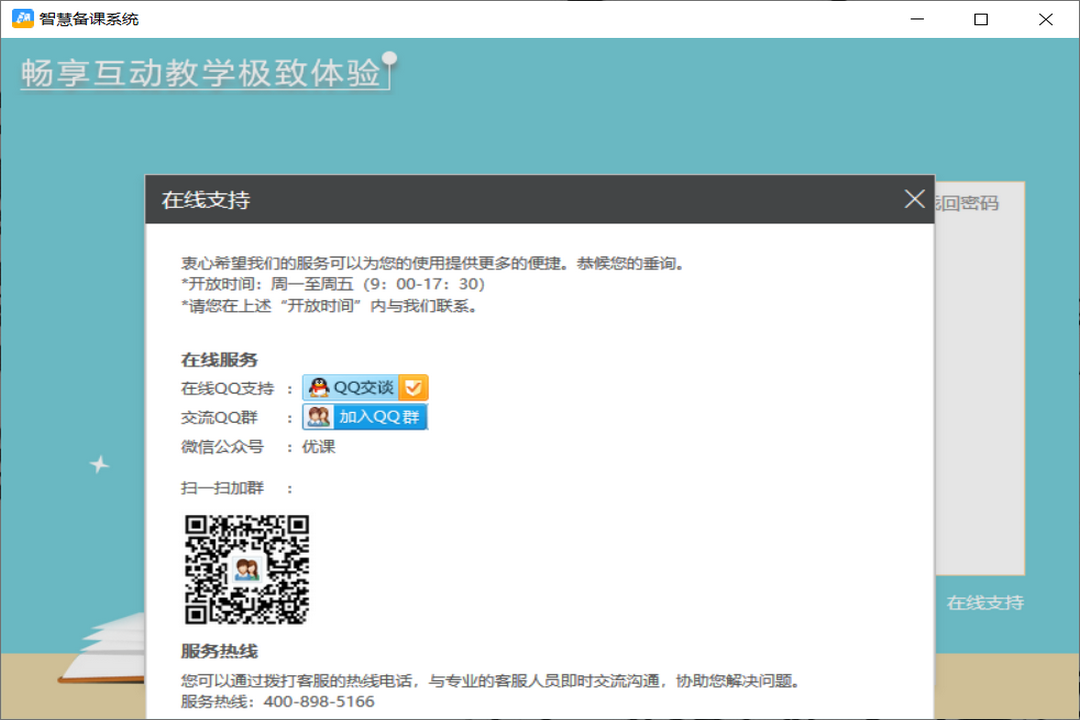Click the orange checkmark badge beside QQ交谈
This screenshot has height=720, width=1080.
(412, 387)
